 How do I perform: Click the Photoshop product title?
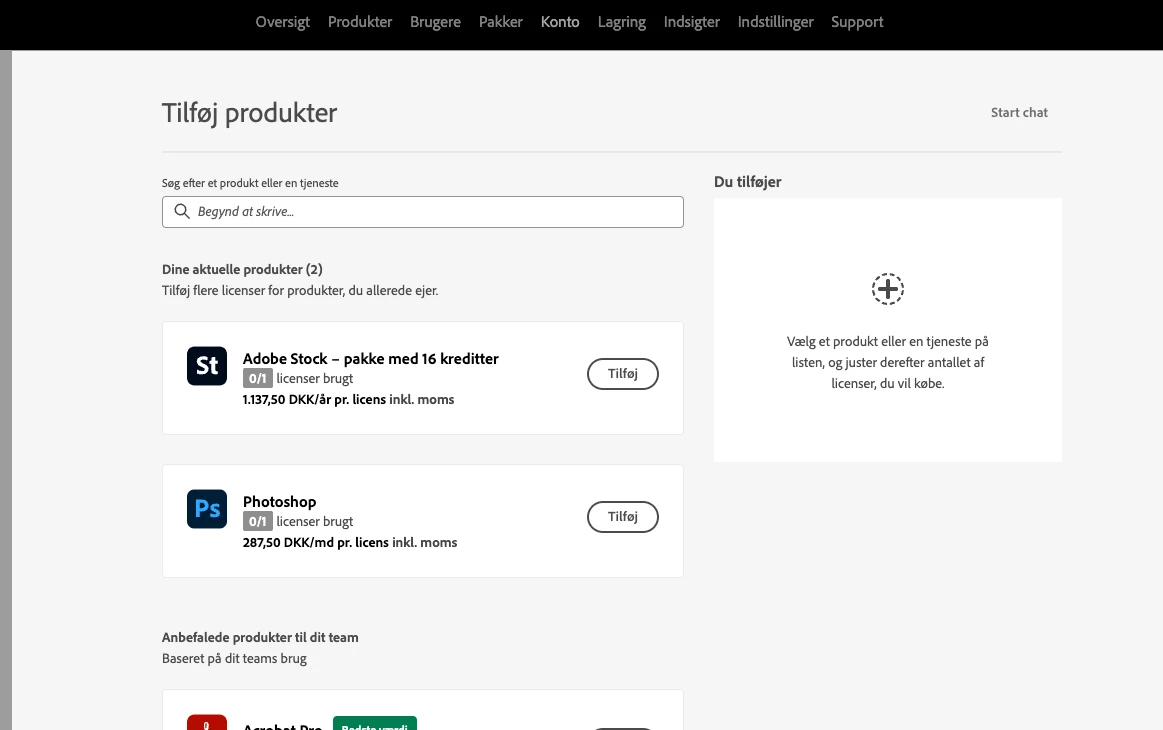pos(280,502)
